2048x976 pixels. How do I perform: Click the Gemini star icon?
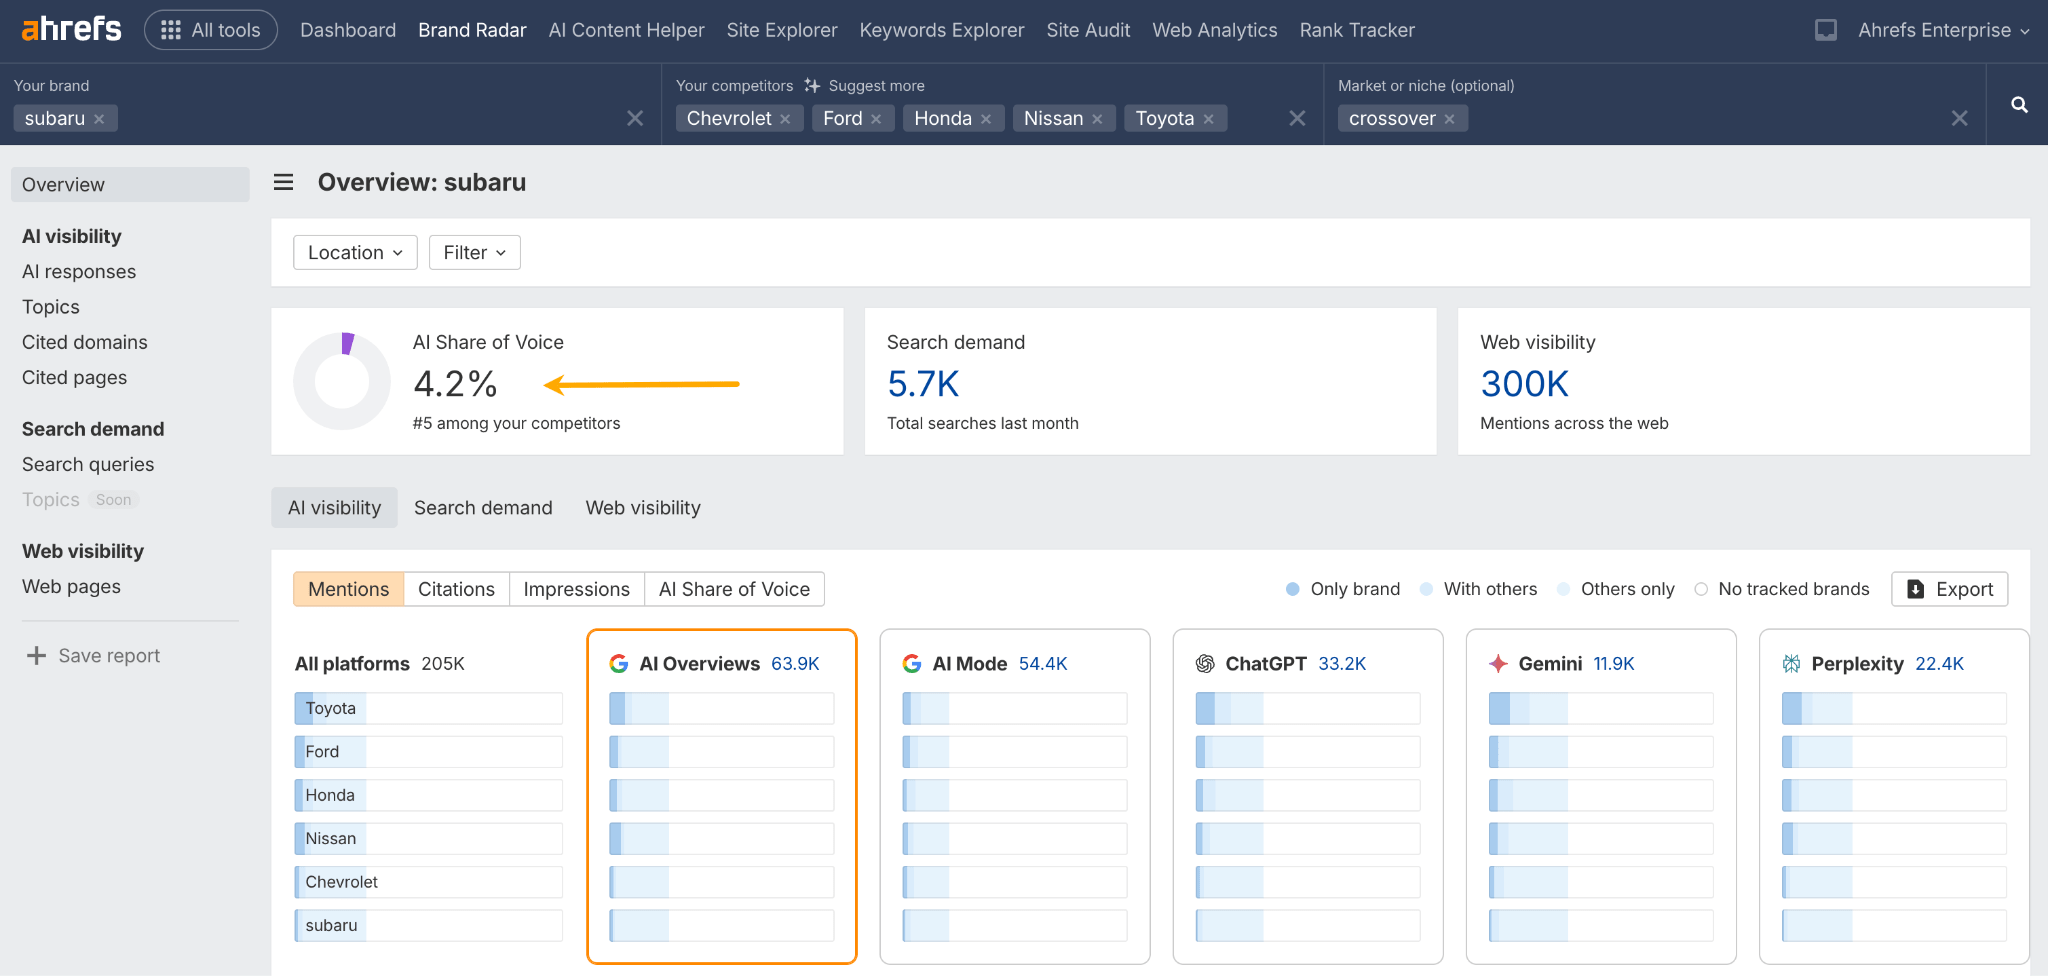1499,663
